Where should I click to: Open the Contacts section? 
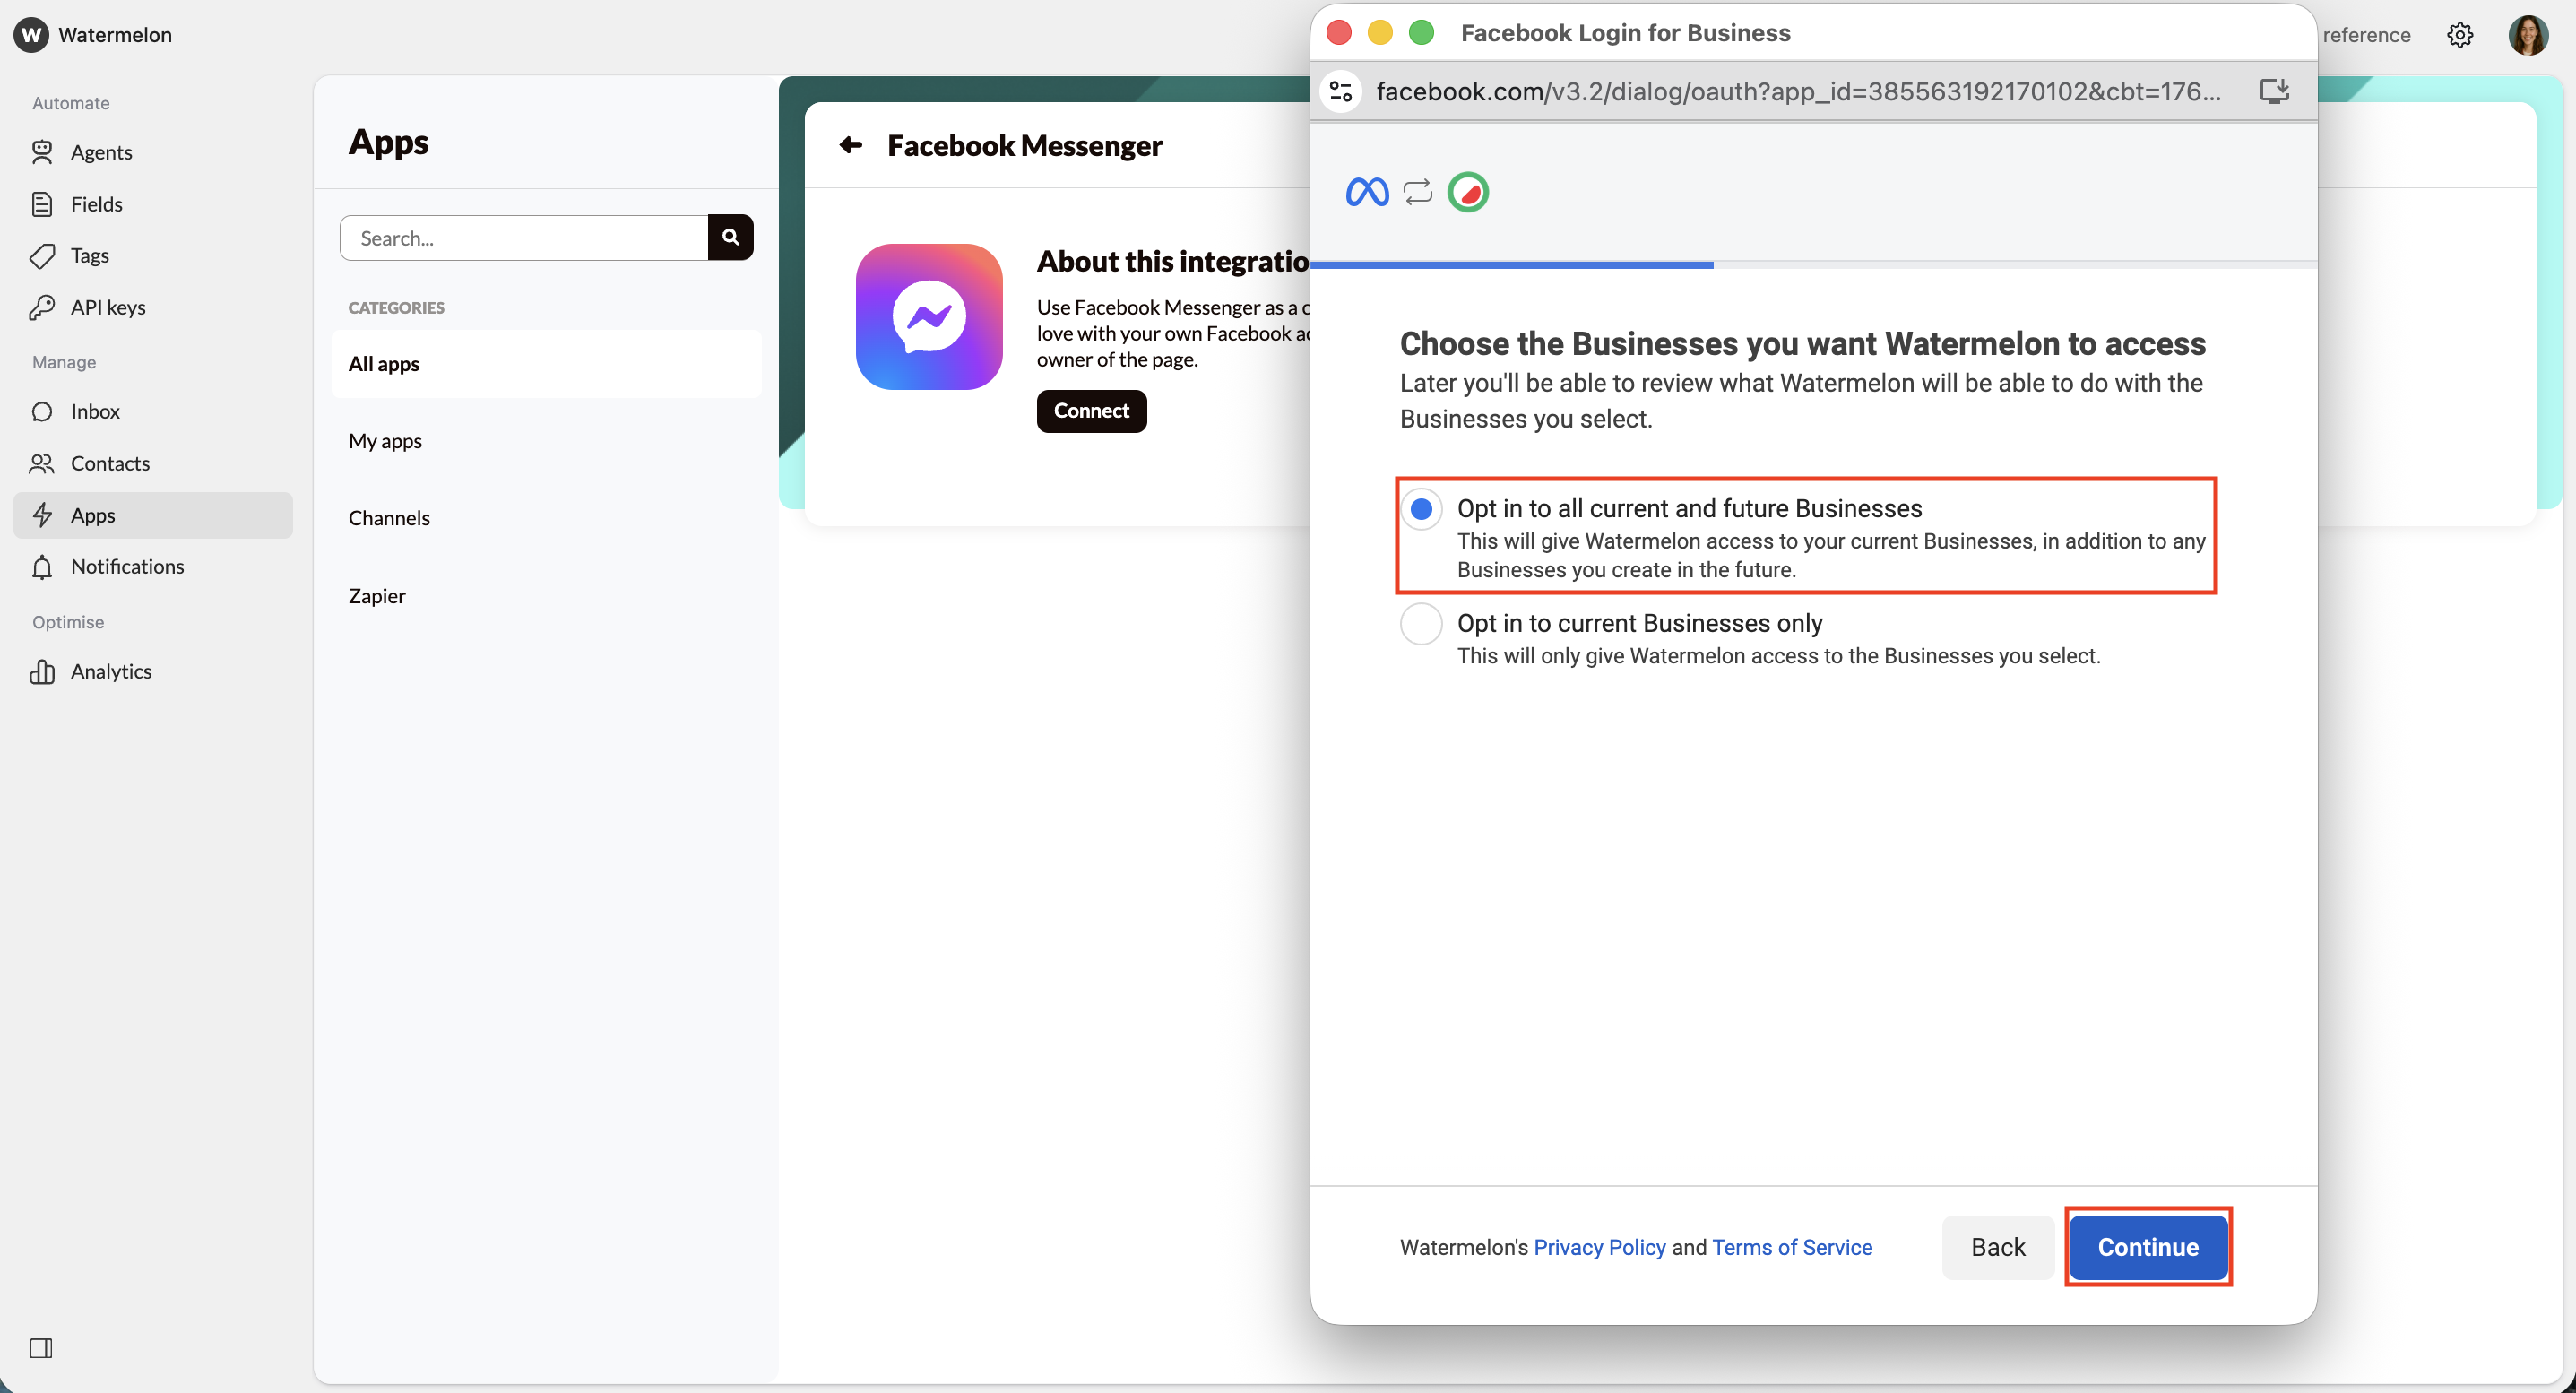point(109,463)
